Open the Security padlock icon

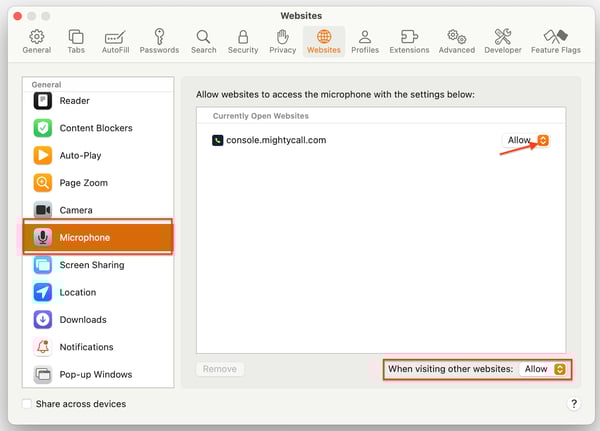[x=243, y=37]
